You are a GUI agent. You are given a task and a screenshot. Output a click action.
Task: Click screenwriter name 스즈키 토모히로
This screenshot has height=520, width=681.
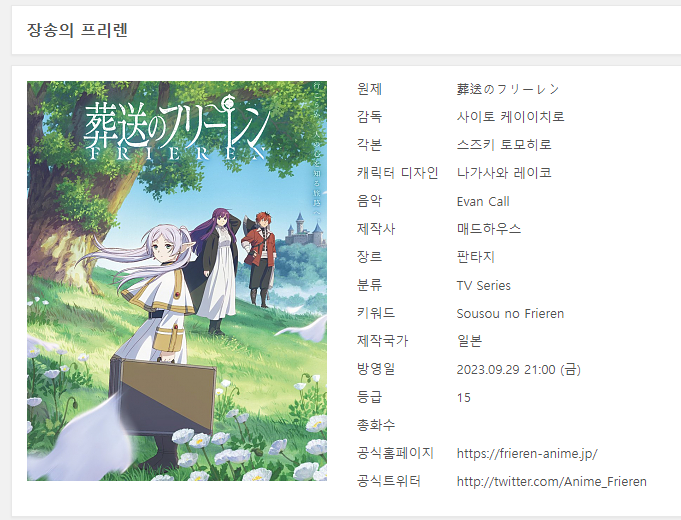[x=504, y=145]
